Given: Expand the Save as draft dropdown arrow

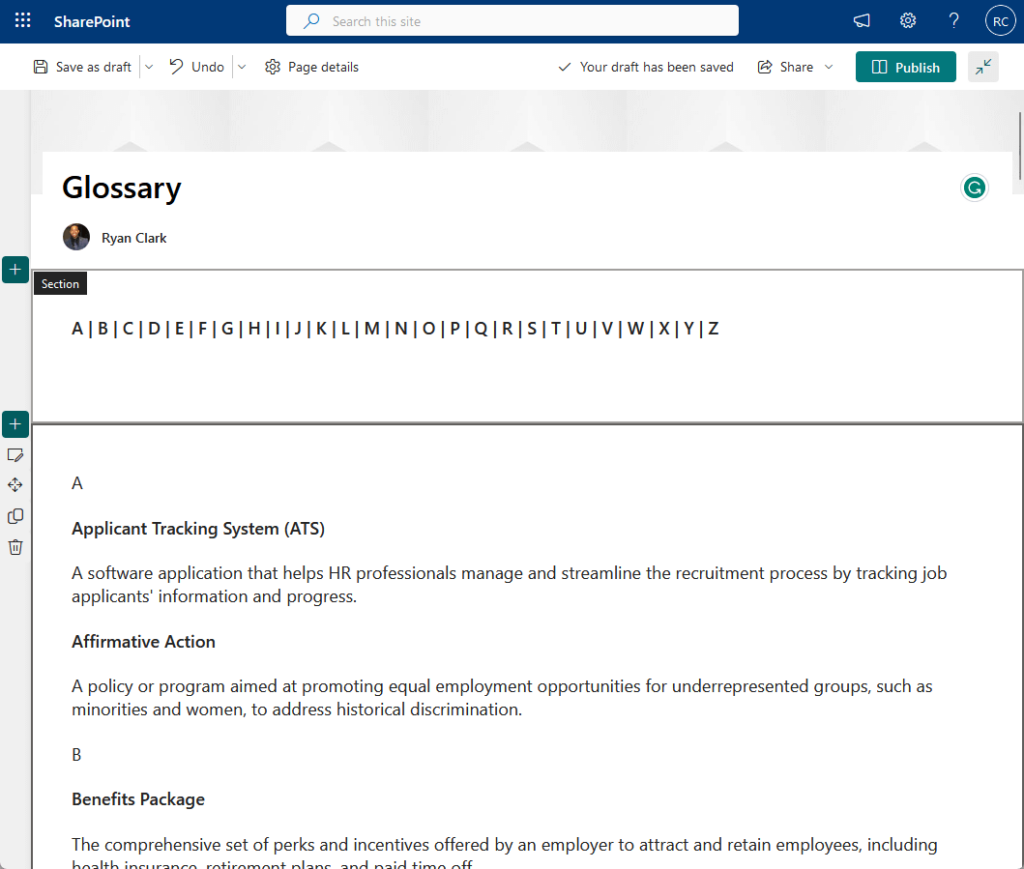Looking at the screenshot, I should click(149, 67).
